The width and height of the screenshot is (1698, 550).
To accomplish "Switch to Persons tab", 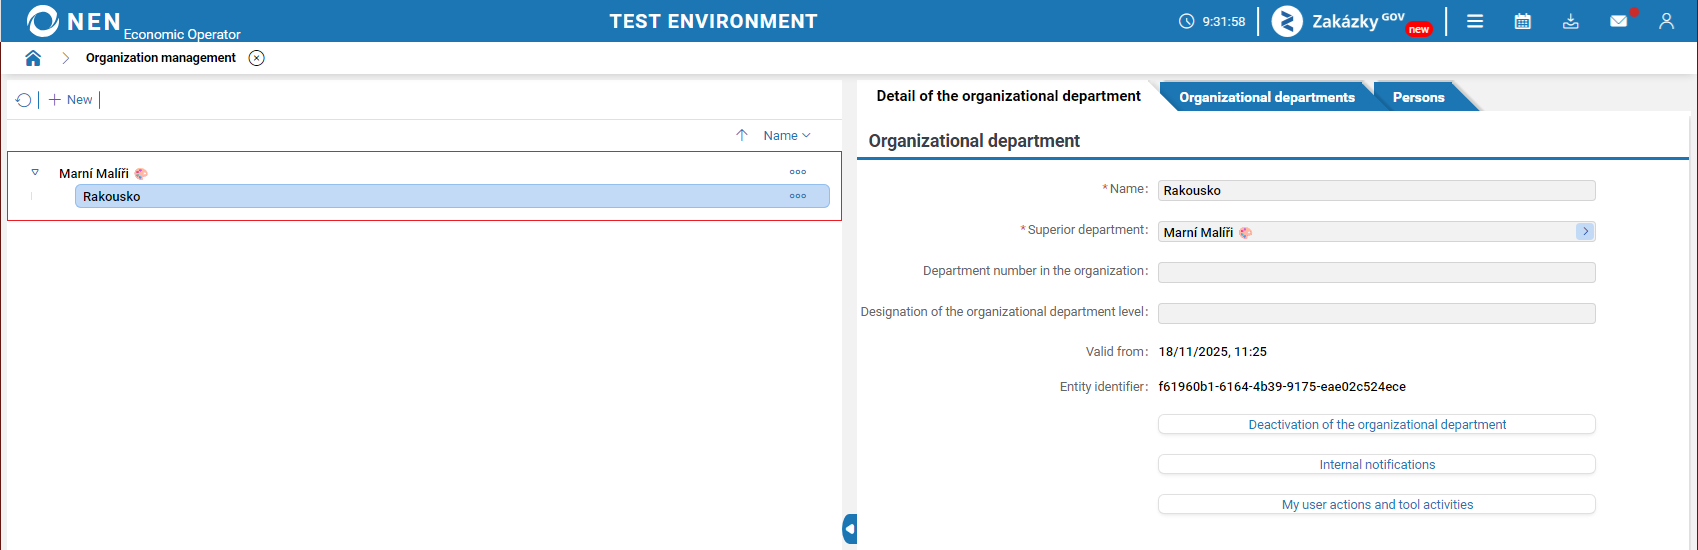I will [1418, 97].
